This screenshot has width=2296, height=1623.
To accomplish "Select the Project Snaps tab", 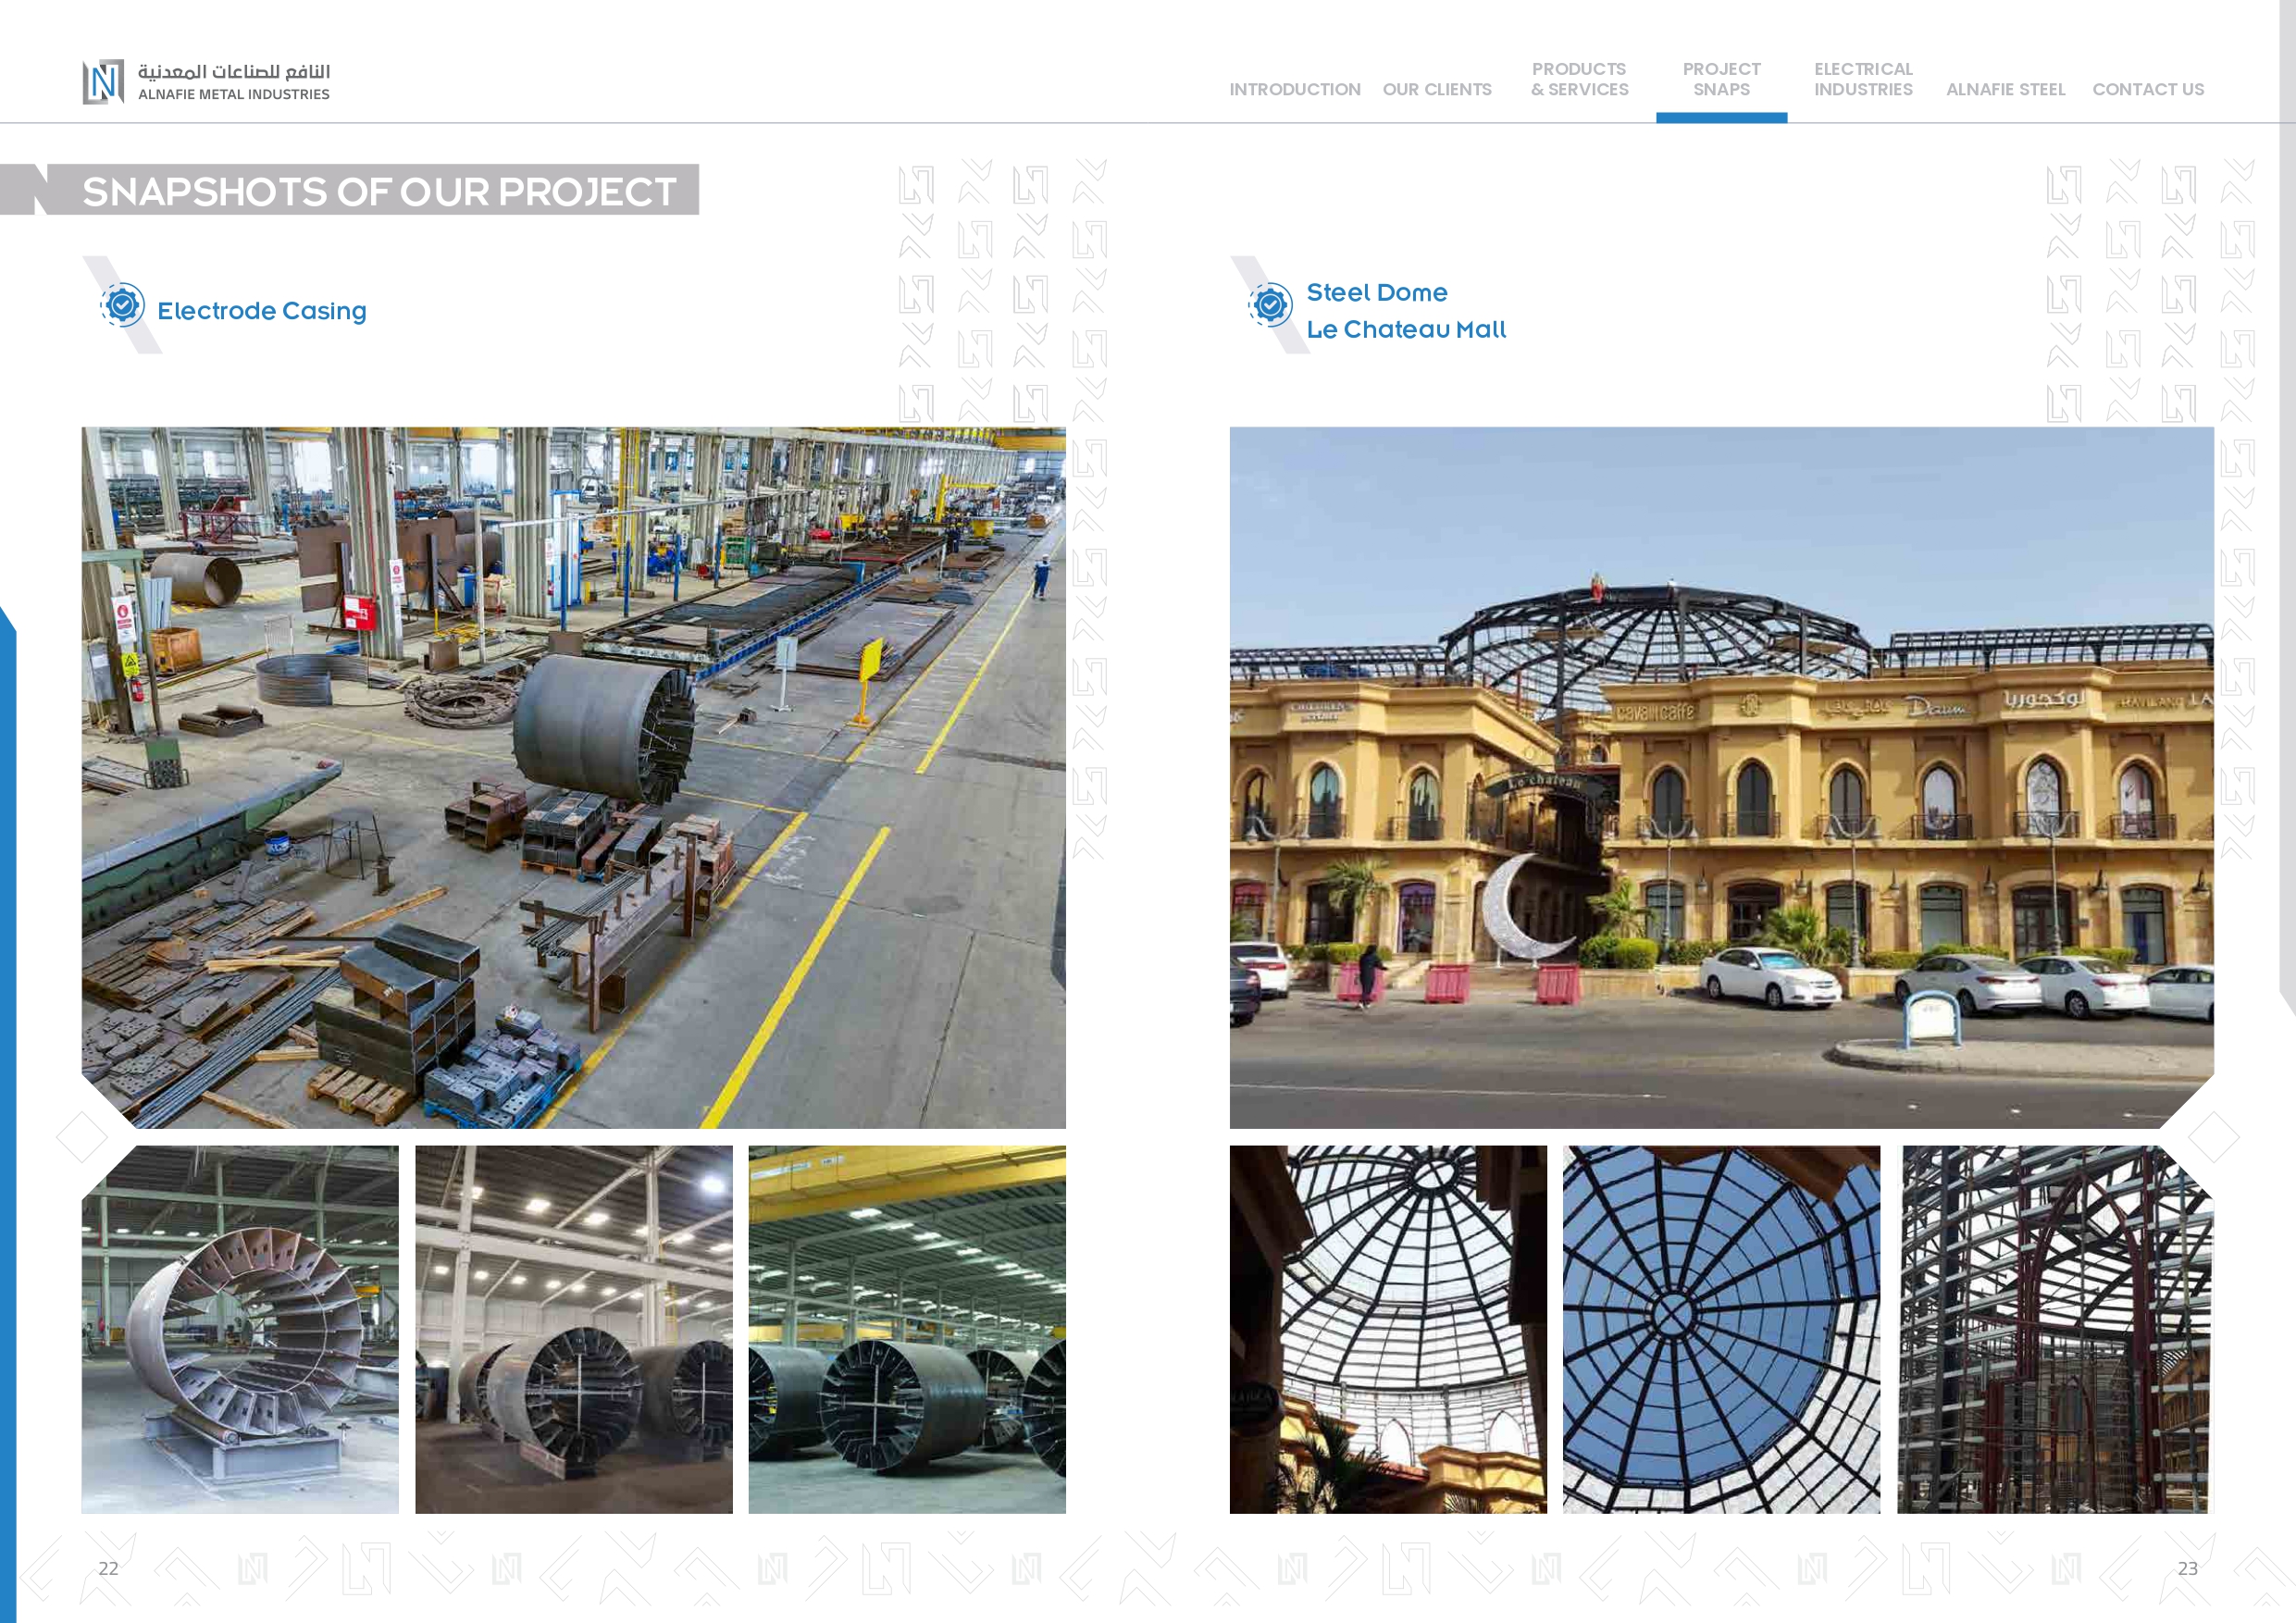I will point(1720,80).
